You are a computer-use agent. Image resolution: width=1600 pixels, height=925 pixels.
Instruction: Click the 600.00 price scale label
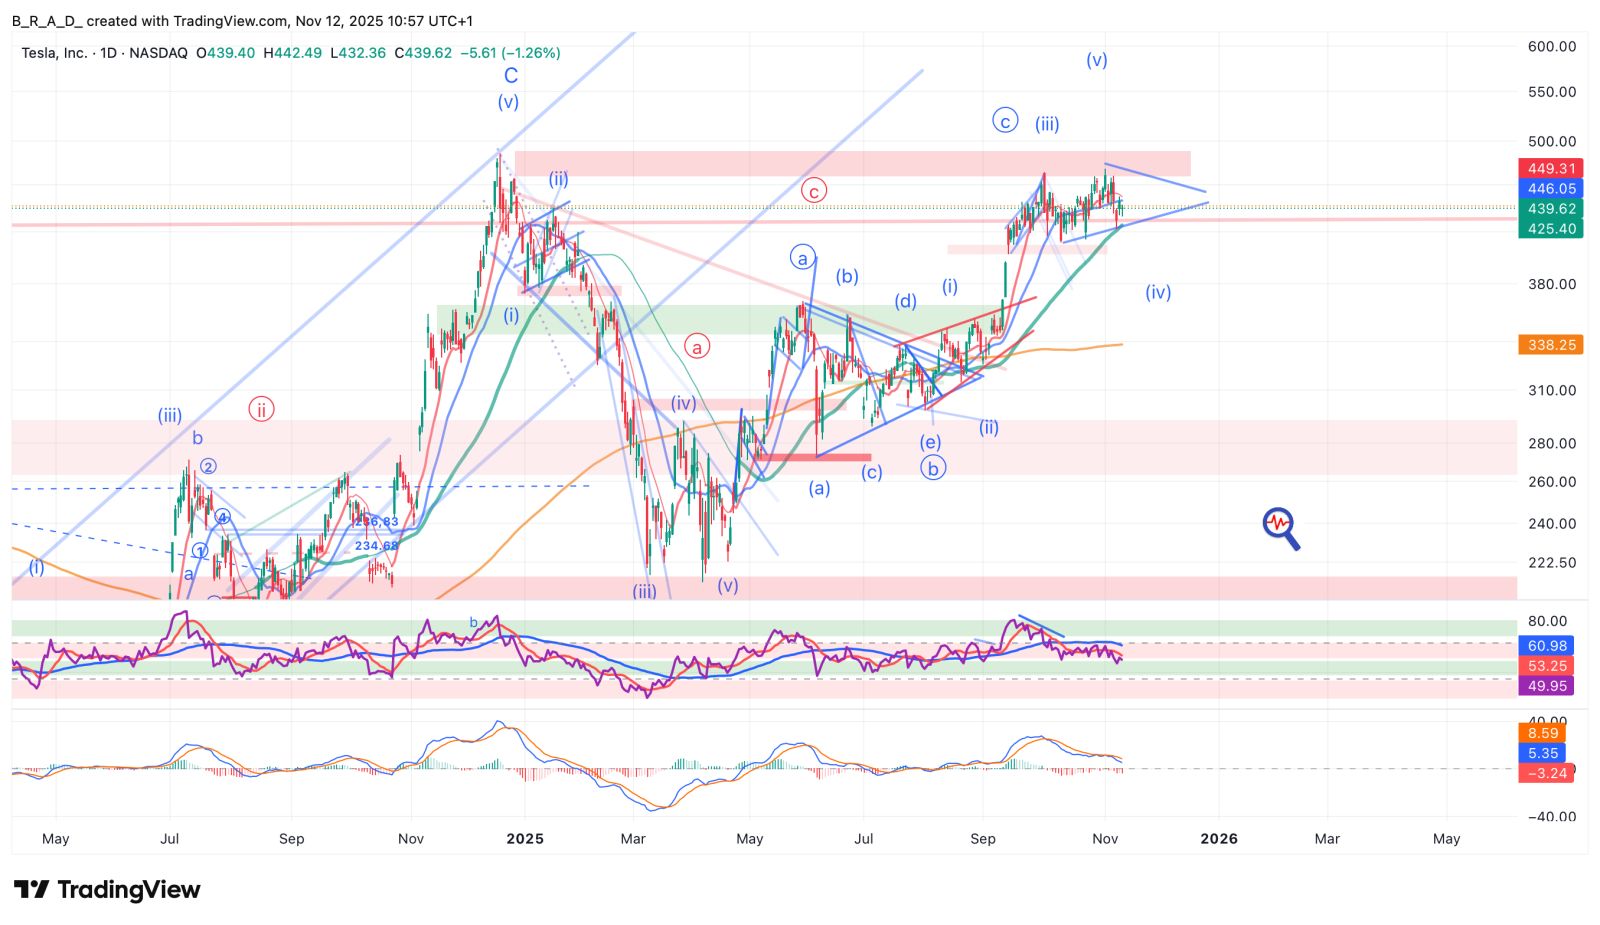click(1552, 46)
